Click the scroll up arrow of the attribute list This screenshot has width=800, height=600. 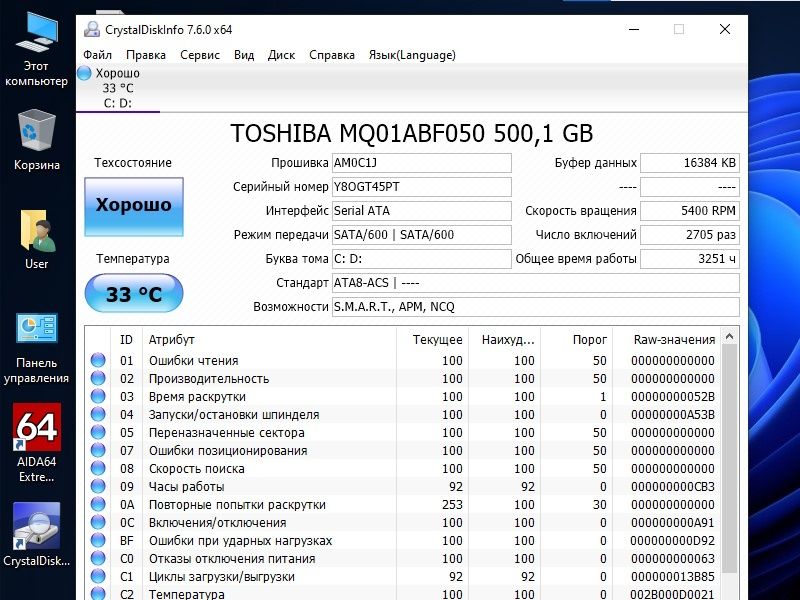[730, 336]
